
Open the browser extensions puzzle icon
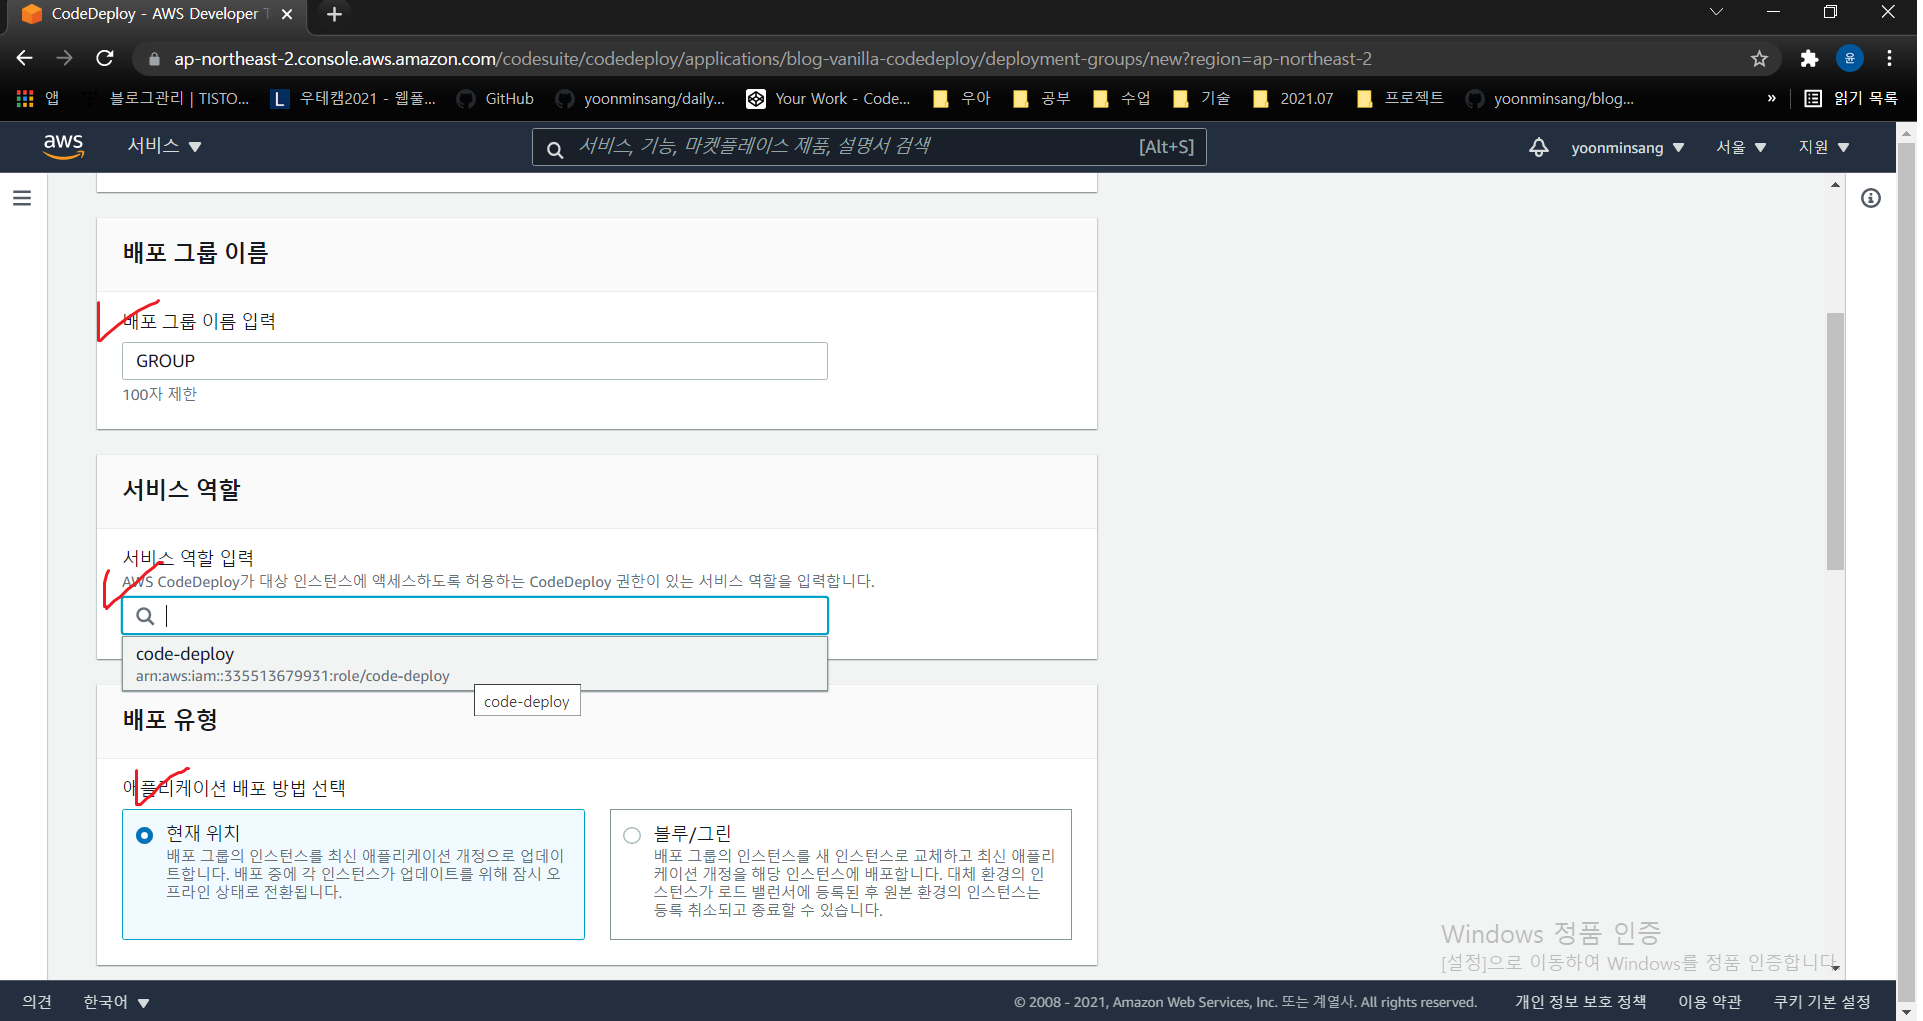coord(1808,59)
